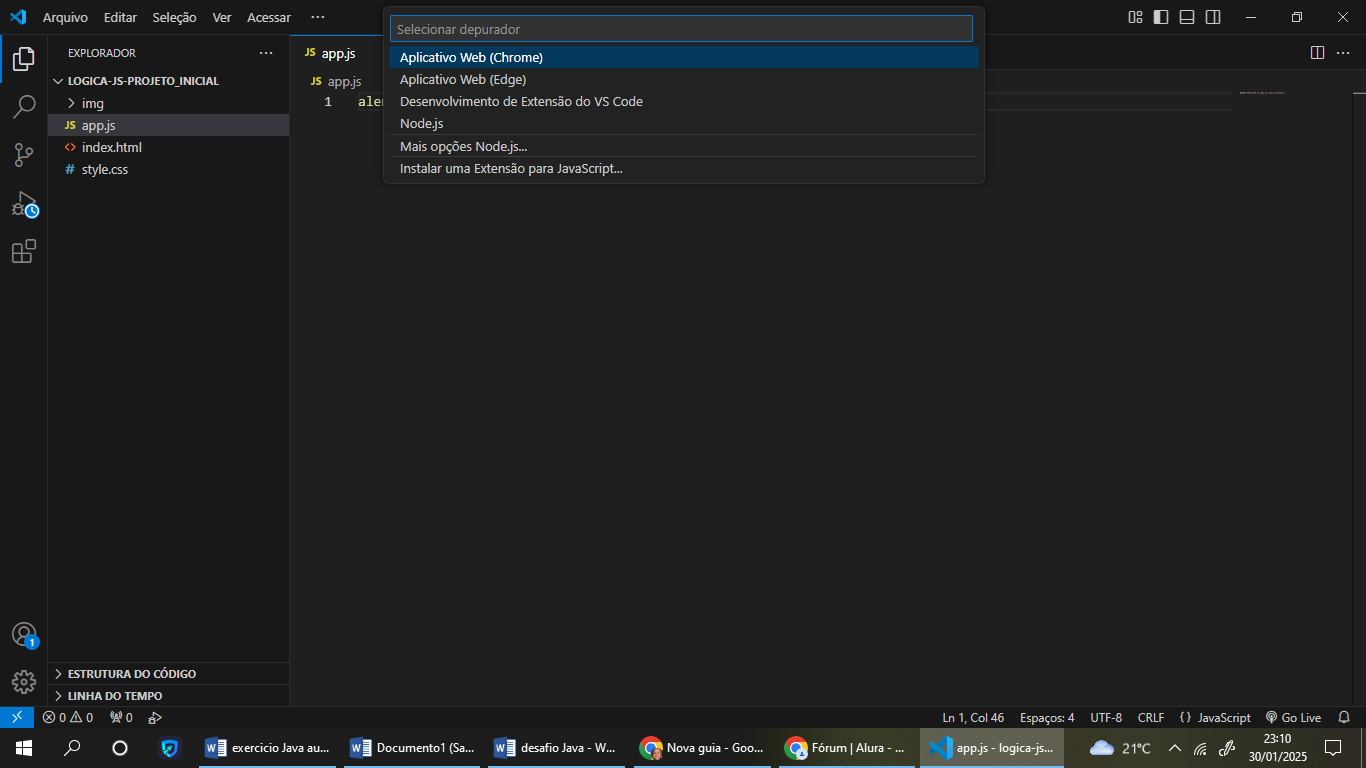Toggle Primary Side Bar layout icon
Viewport: 1366px width, 768px height.
[x=1161, y=17]
